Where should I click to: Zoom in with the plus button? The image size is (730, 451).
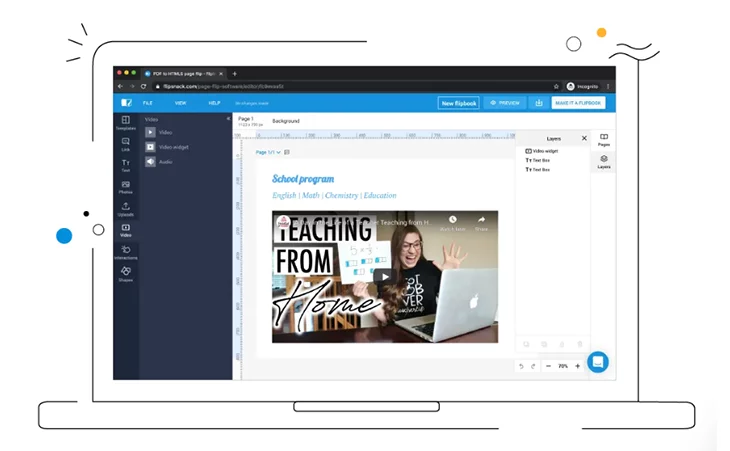point(577,366)
